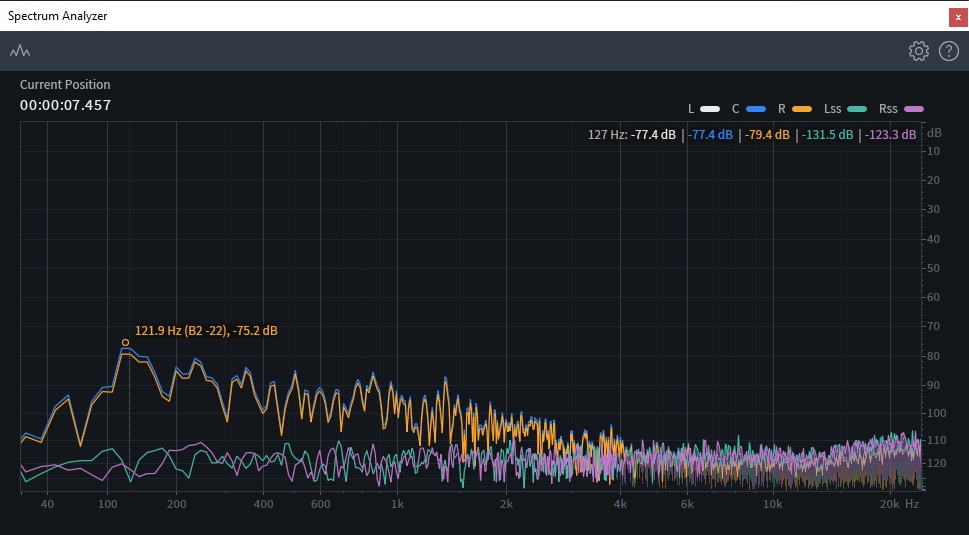Click the white 127 Hz: -77.4 dB readout
The height and width of the screenshot is (535, 969).
tap(634, 134)
